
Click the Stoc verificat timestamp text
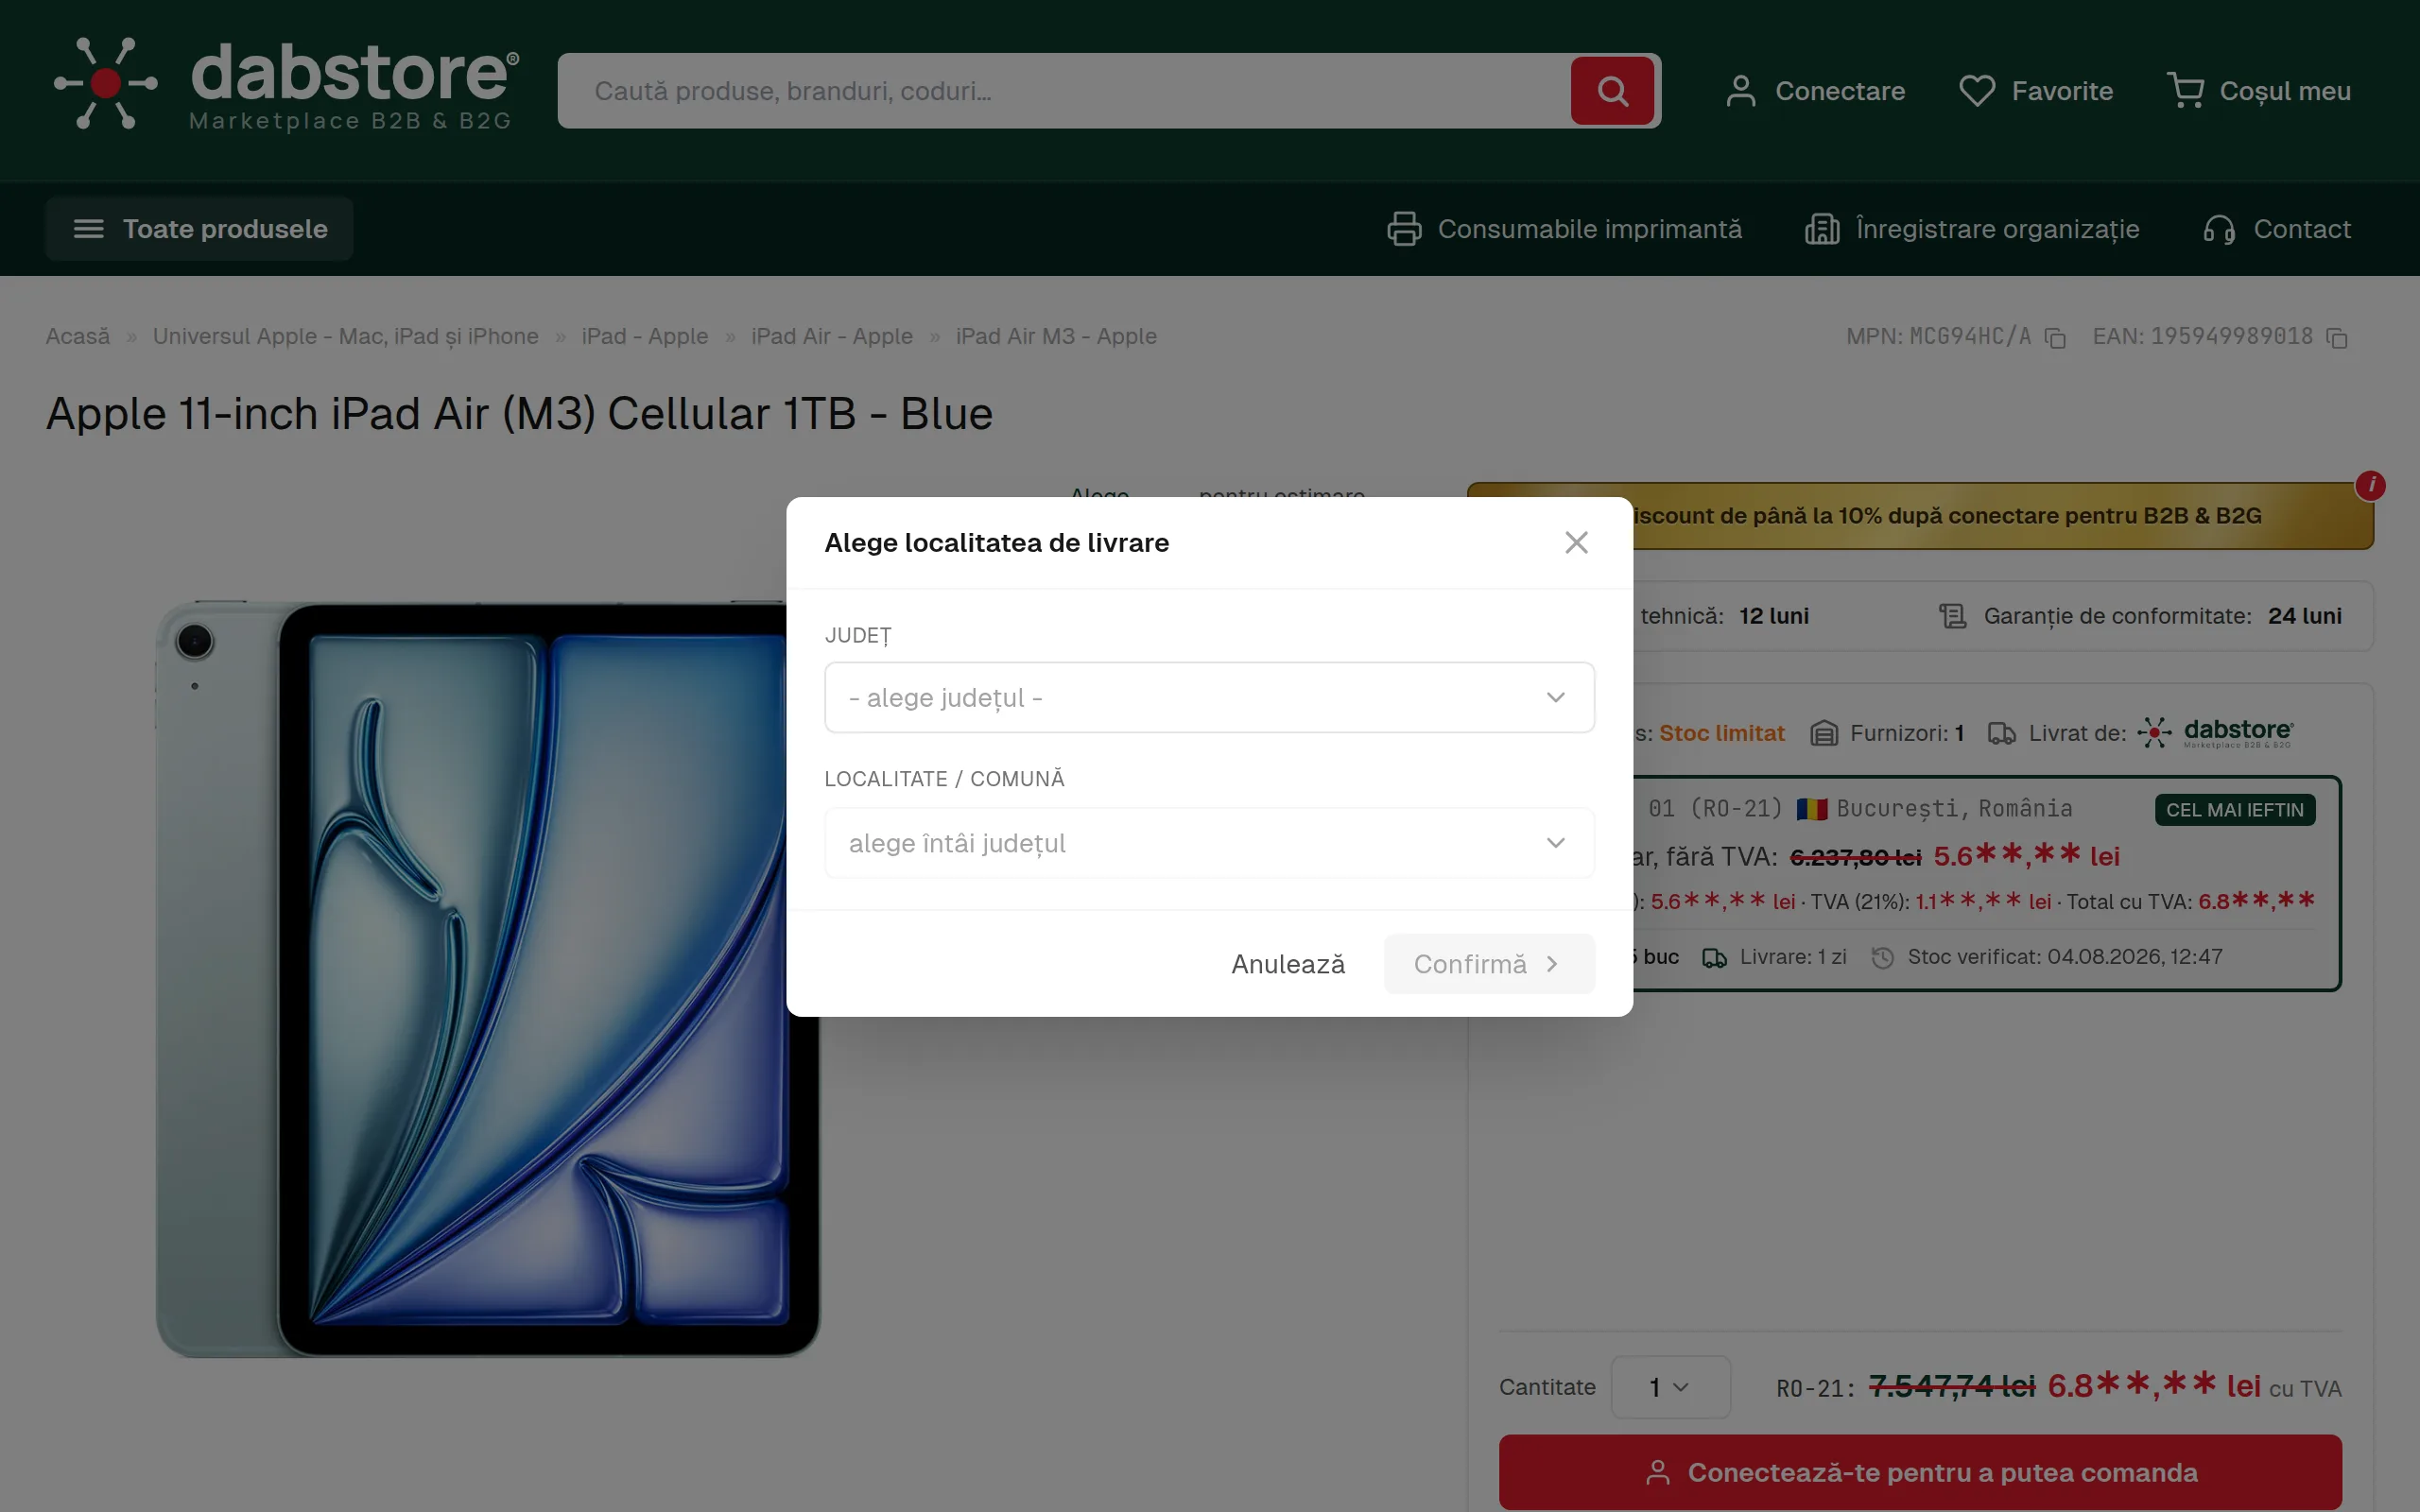click(2064, 957)
